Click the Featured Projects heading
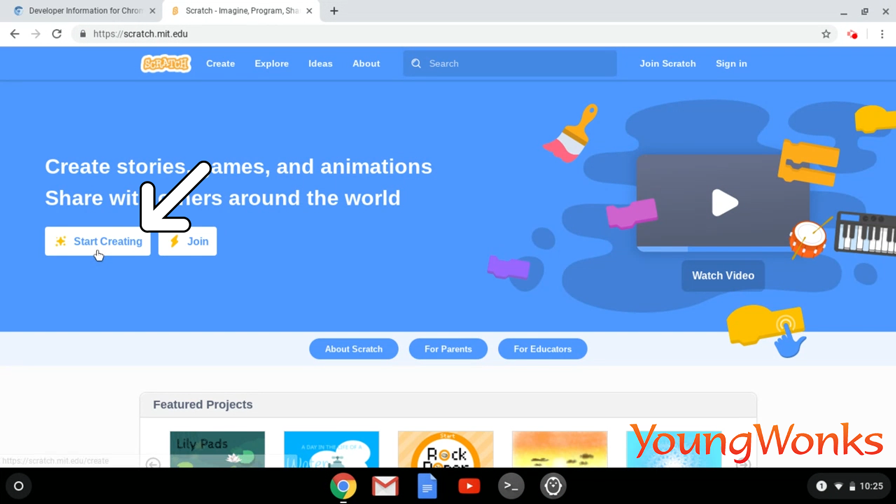The width and height of the screenshot is (896, 504). pos(202,405)
